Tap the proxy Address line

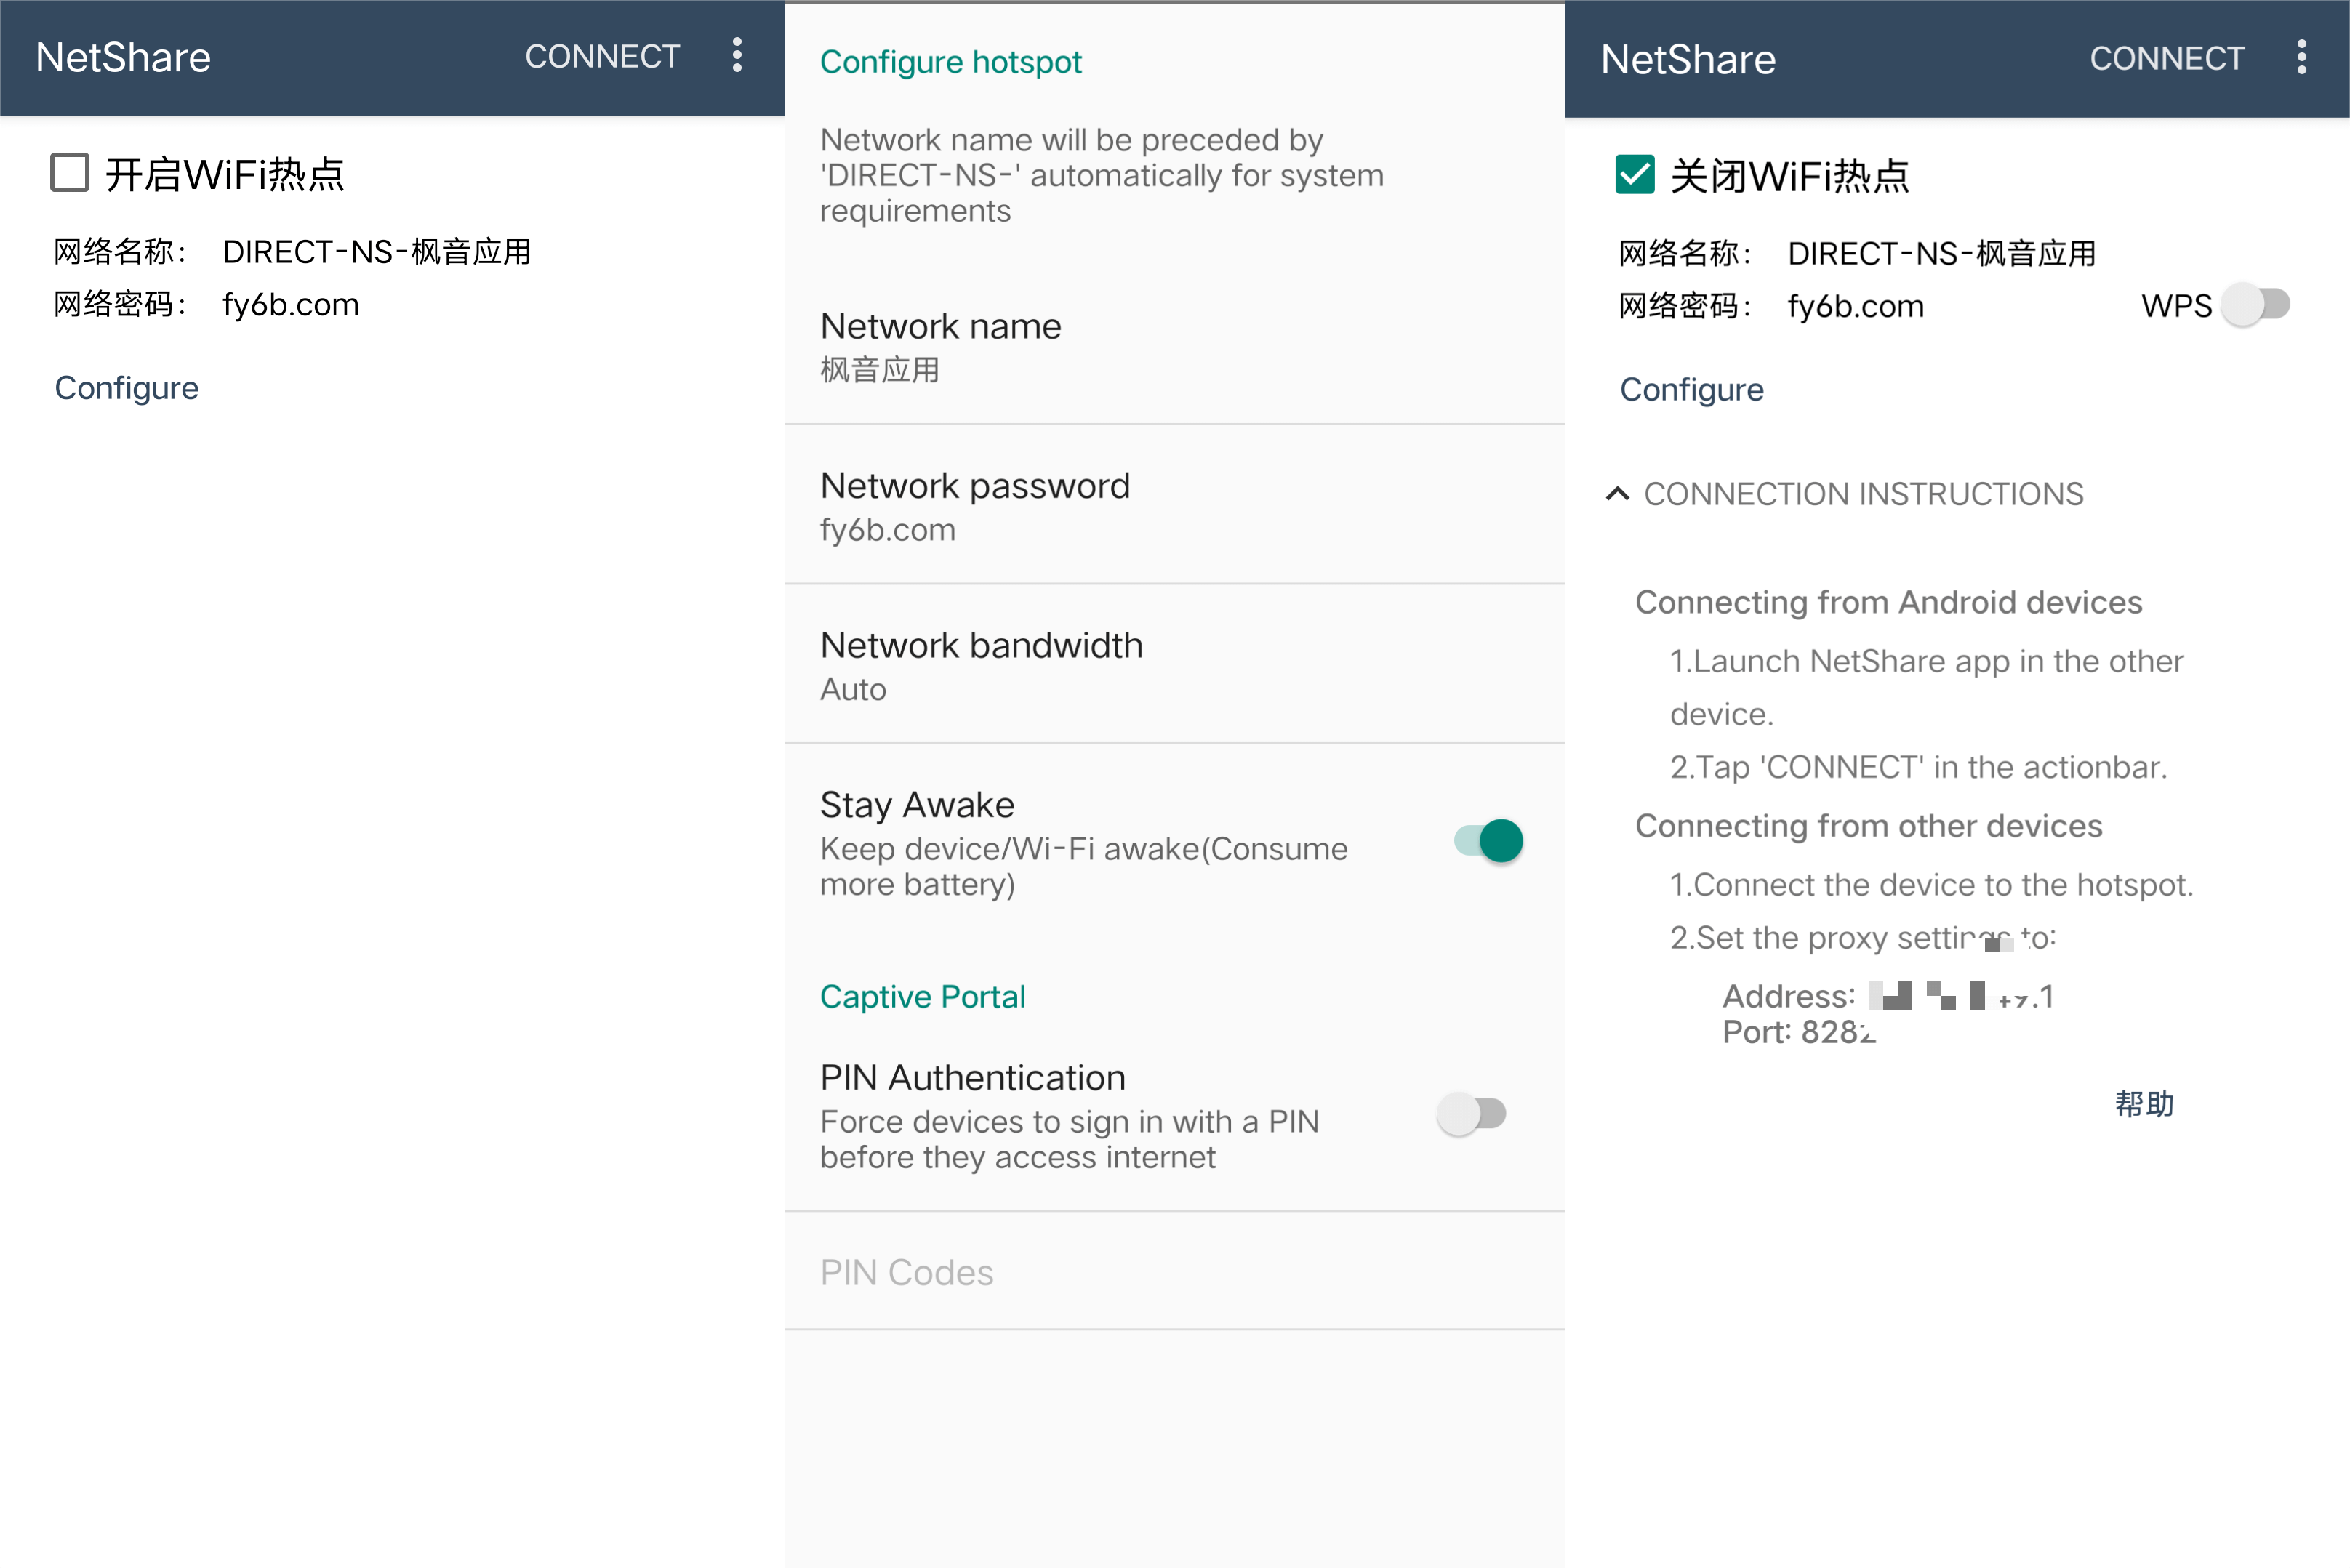[1888, 996]
